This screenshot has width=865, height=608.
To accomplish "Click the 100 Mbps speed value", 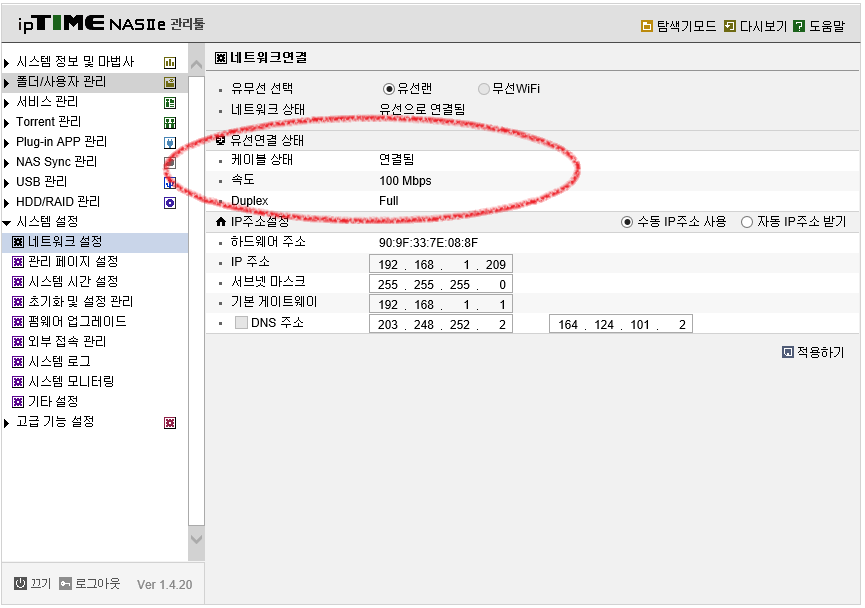I will pos(405,181).
